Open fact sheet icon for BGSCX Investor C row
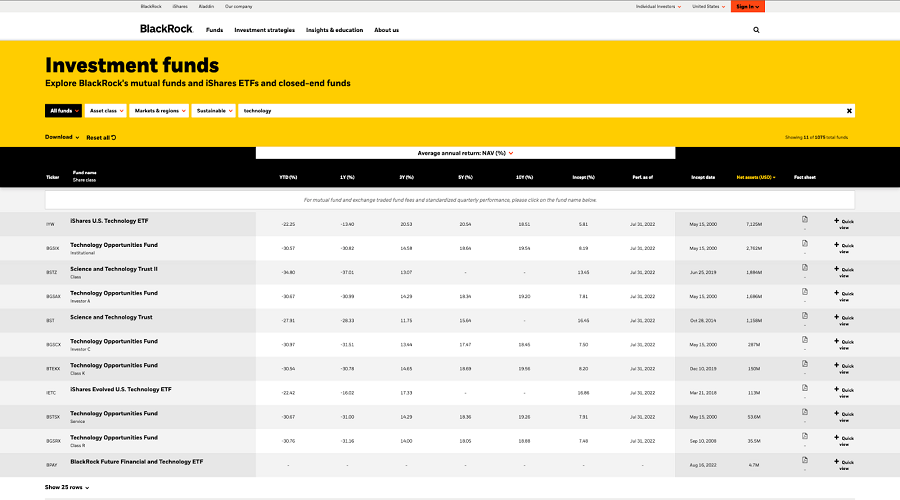This screenshot has height=500, width=900. (805, 340)
